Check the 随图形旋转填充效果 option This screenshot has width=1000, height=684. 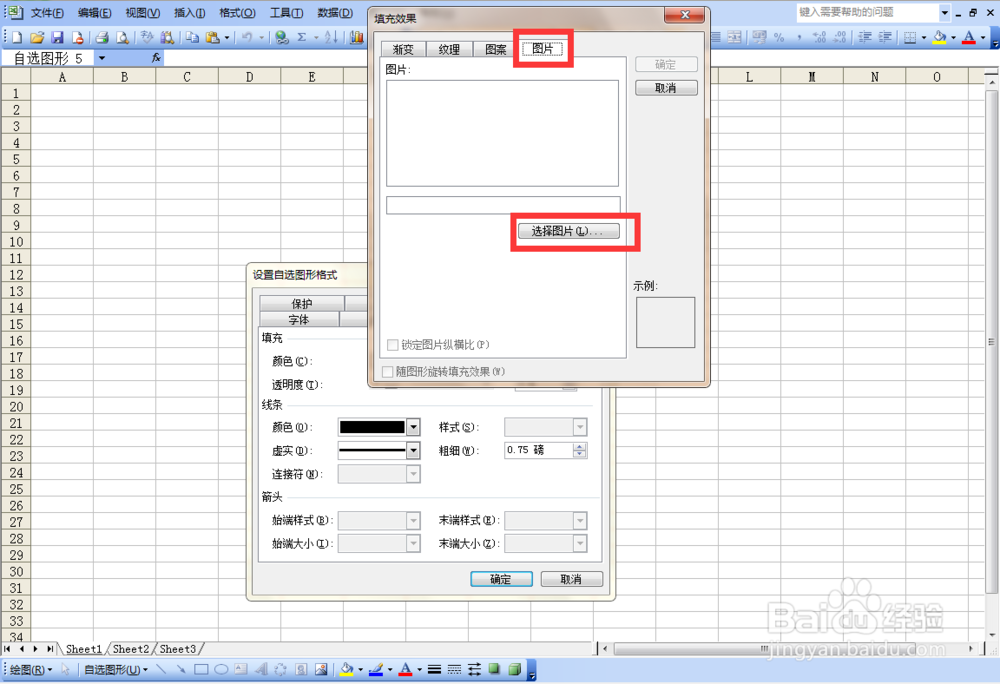click(387, 371)
